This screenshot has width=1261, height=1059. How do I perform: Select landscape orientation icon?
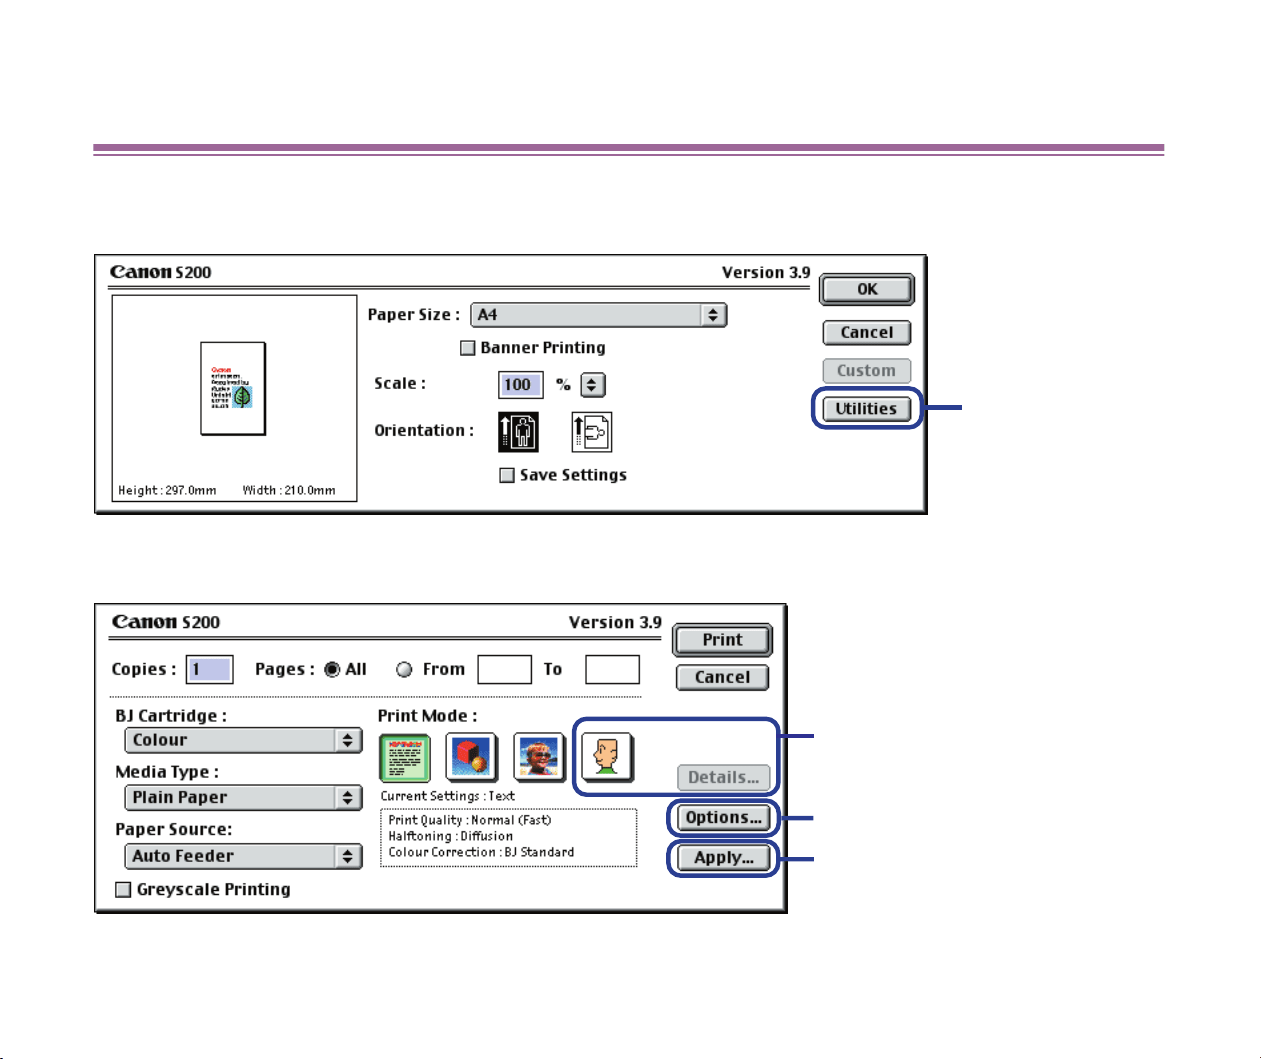[x=592, y=432]
